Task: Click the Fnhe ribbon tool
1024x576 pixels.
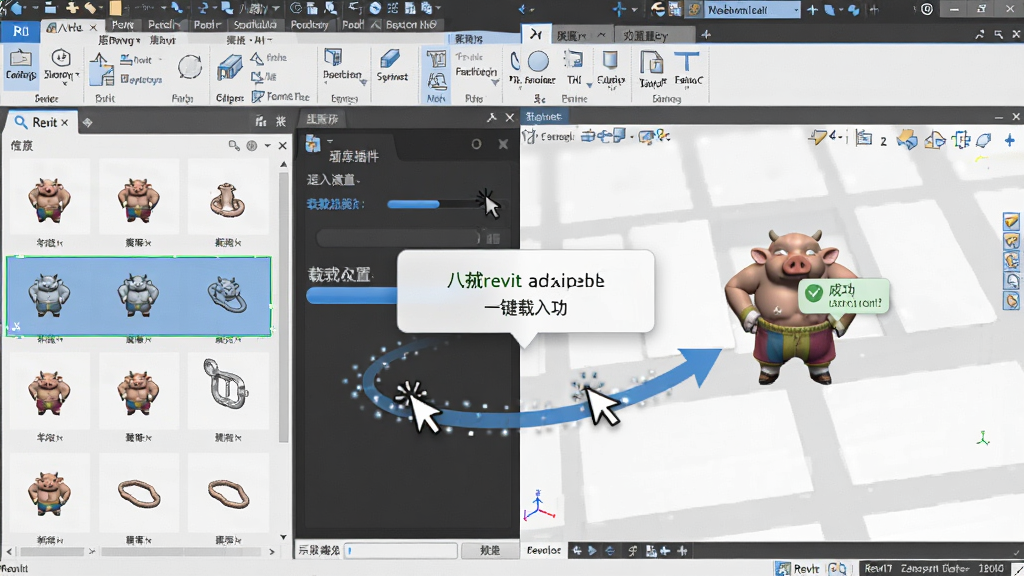Action: coord(269,57)
